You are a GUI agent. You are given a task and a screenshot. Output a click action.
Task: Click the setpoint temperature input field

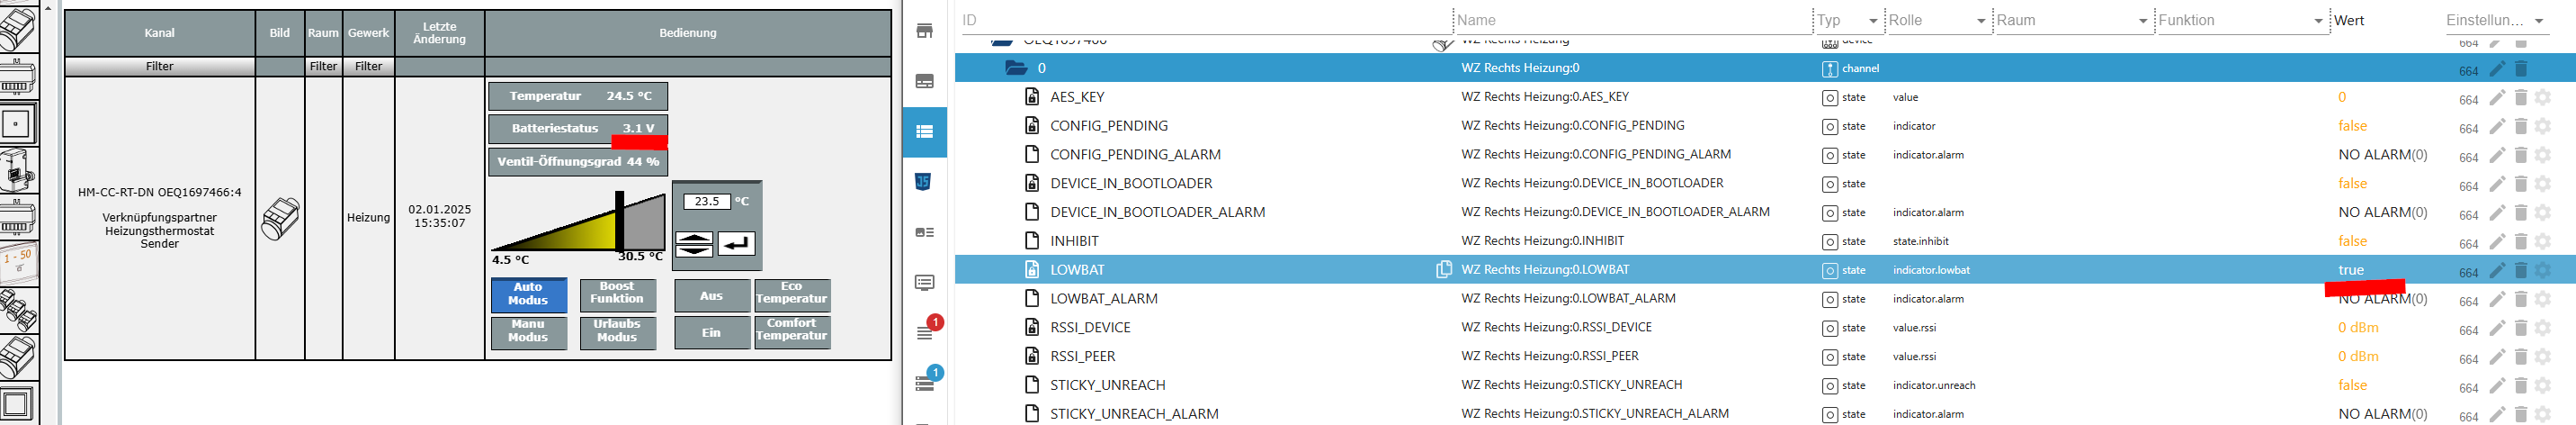tap(706, 201)
